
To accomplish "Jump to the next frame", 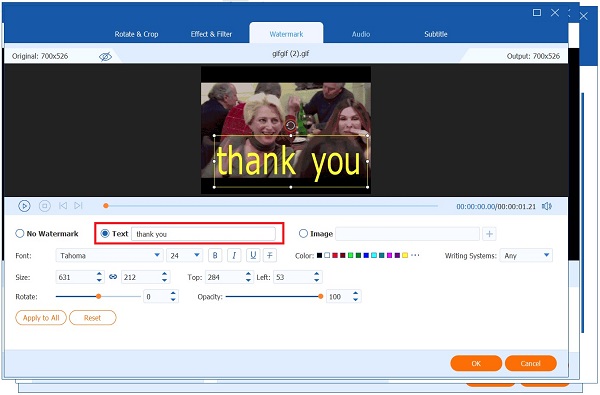I will pyautogui.click(x=78, y=206).
